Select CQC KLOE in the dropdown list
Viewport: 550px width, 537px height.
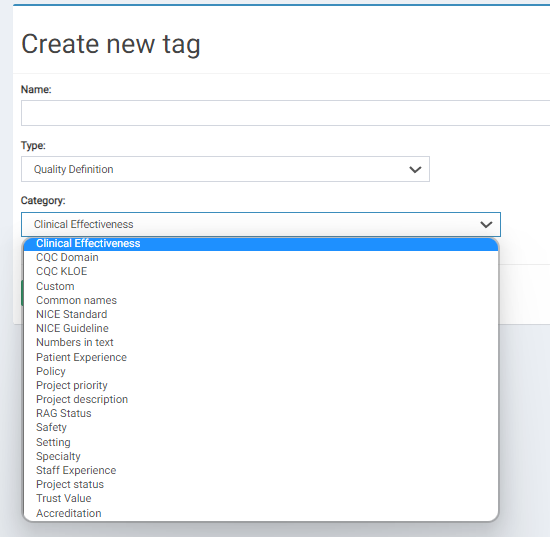261,271
